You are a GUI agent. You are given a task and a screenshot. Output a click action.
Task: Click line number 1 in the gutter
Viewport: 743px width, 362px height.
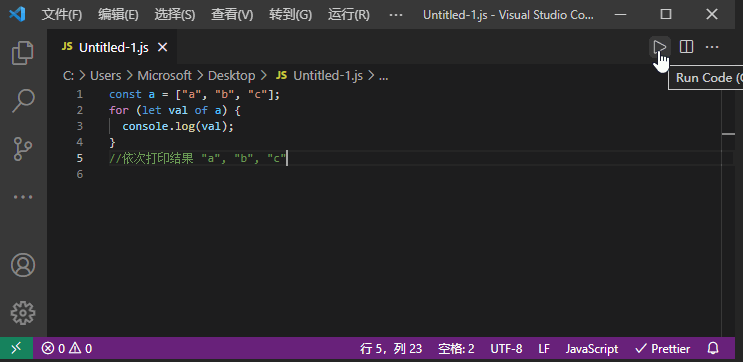(79, 94)
